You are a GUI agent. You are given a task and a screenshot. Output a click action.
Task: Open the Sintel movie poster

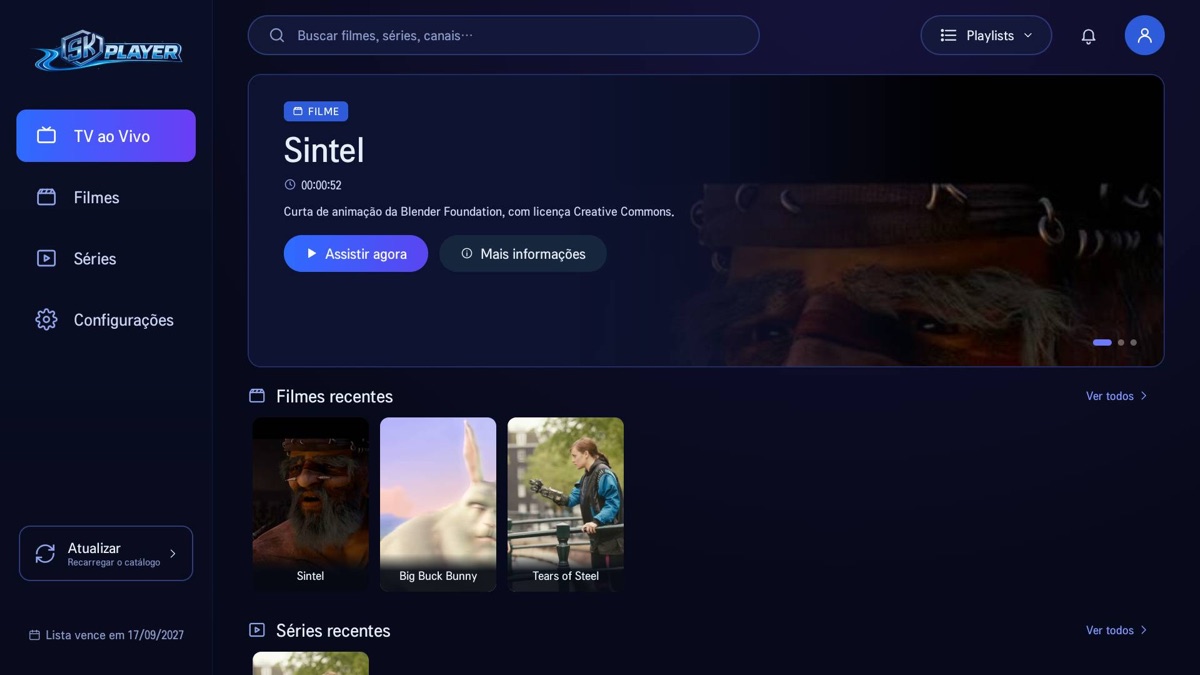tap(311, 504)
